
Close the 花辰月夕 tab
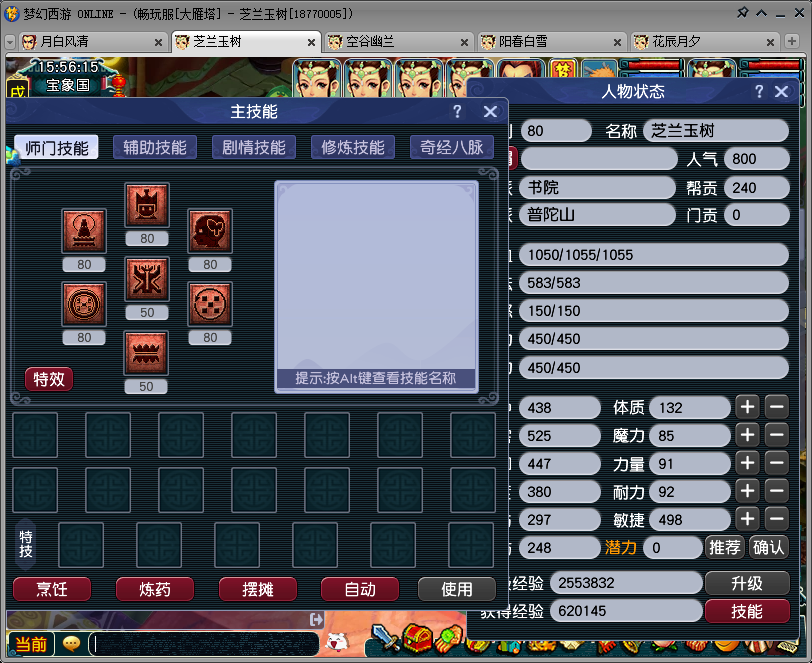[771, 42]
